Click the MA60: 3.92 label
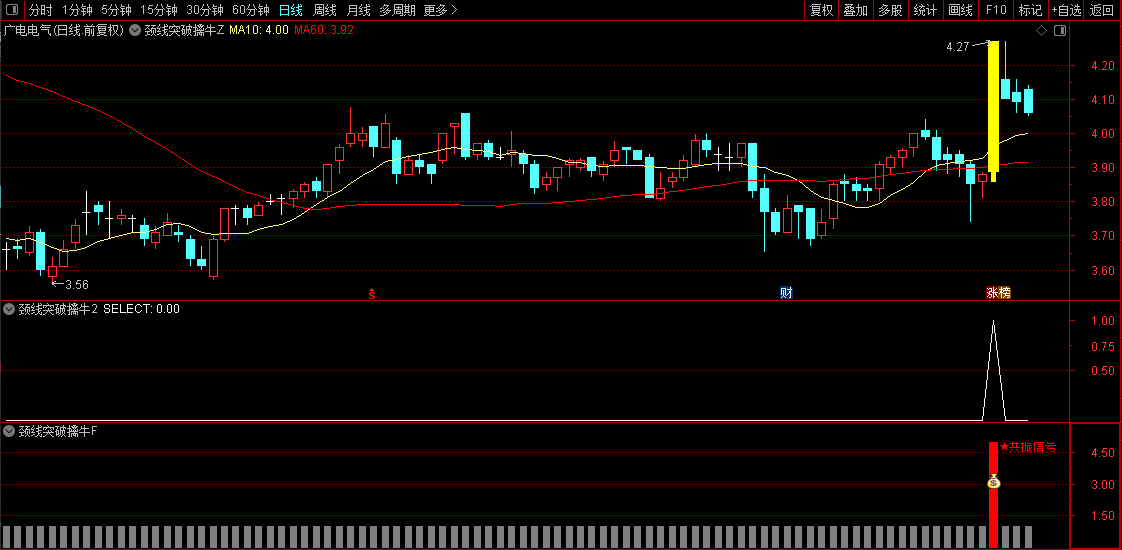This screenshot has width=1122, height=550. click(x=323, y=31)
